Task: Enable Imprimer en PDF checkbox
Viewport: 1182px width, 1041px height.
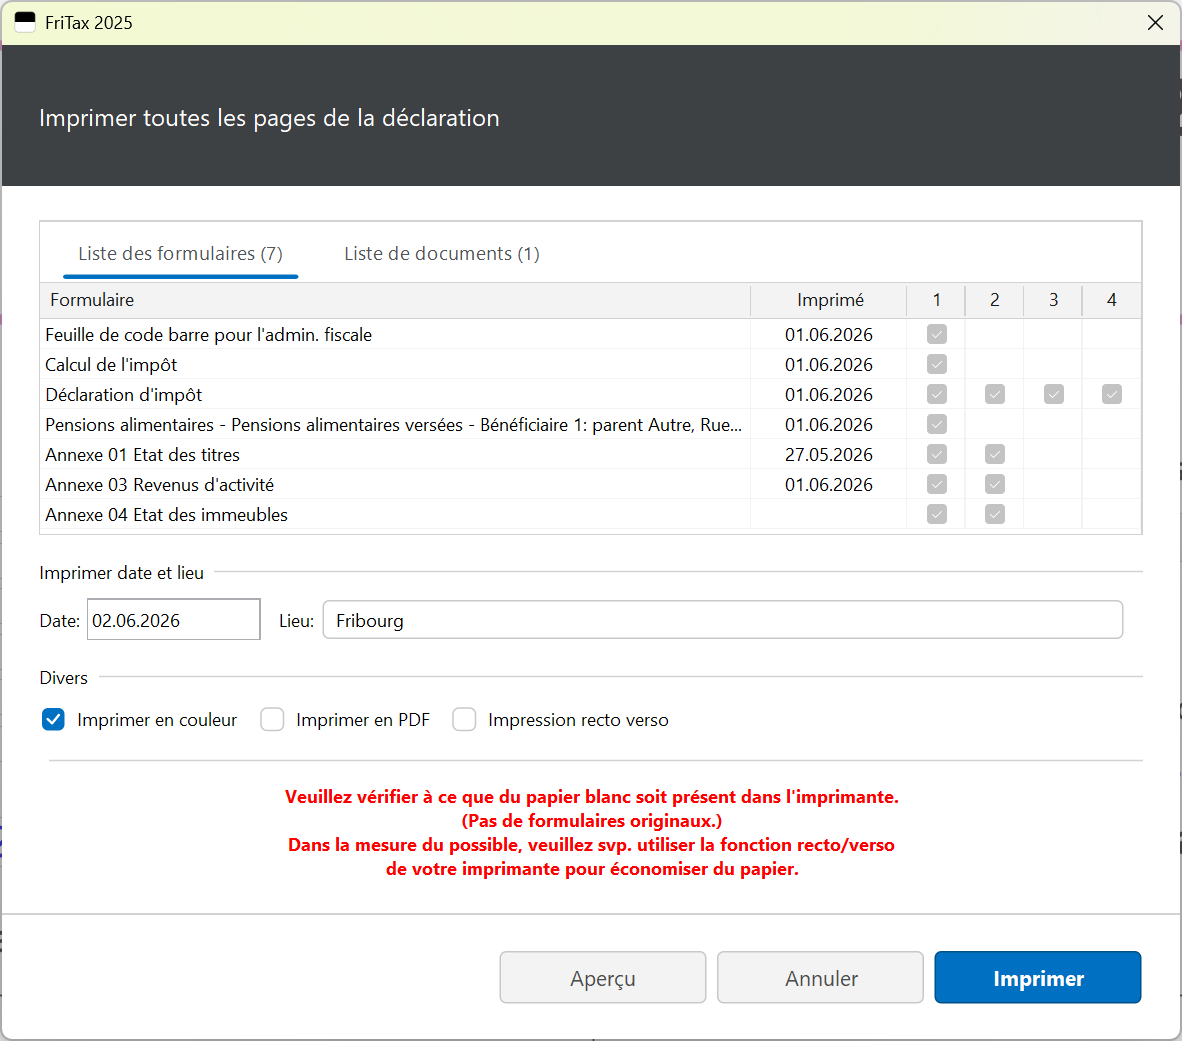Action: pos(272,720)
